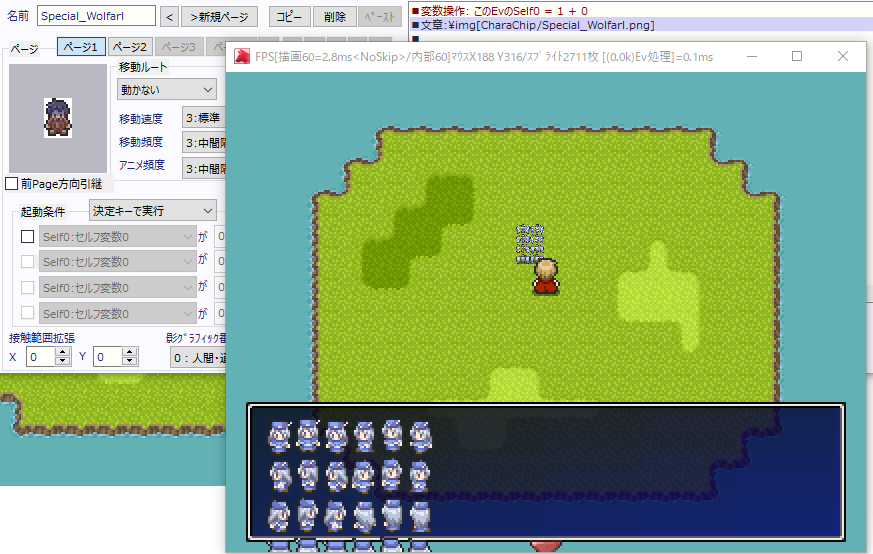Viewport: 873px width, 554px height.
Task: Switch to the ページ2 tab
Action: click(x=129, y=47)
